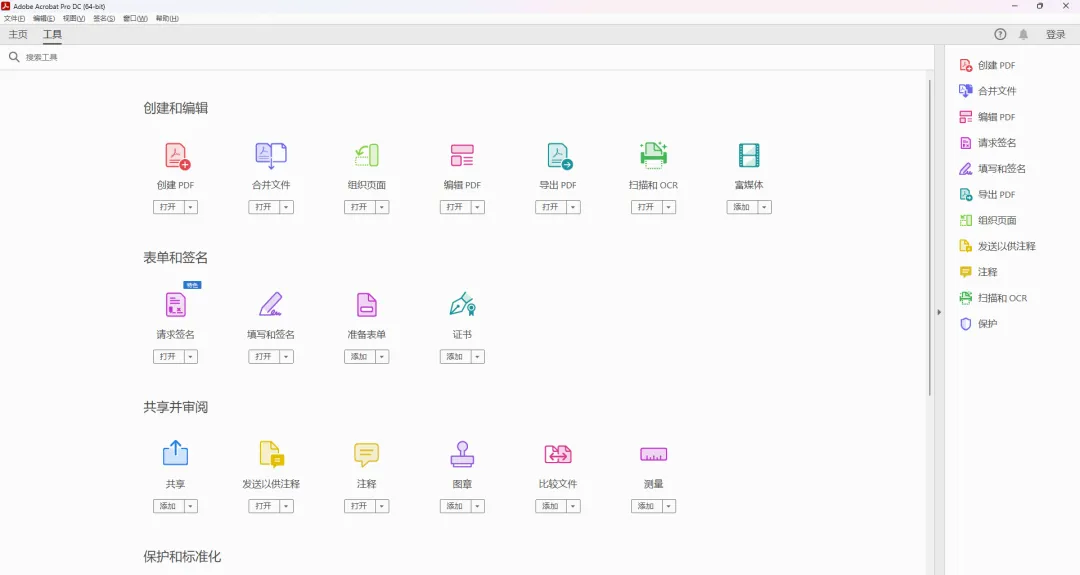Select 组织页面 in right sidebar
The image size is (1080, 575).
point(988,220)
